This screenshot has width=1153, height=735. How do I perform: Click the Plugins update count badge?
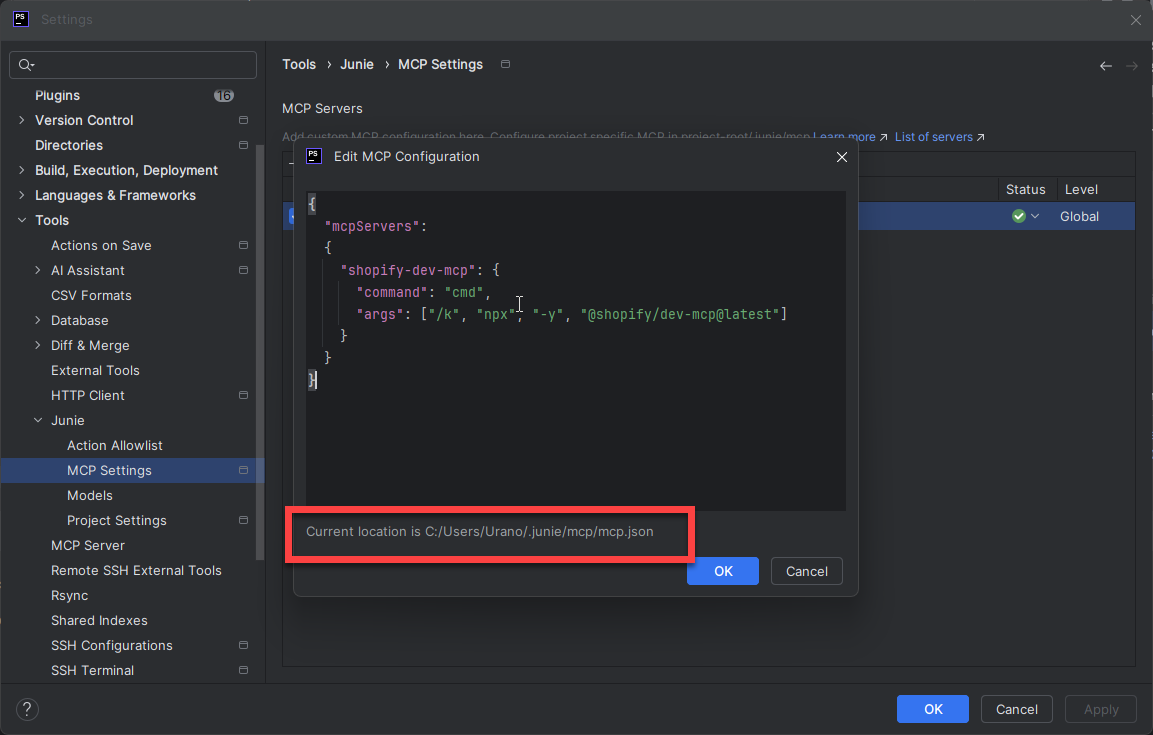224,96
